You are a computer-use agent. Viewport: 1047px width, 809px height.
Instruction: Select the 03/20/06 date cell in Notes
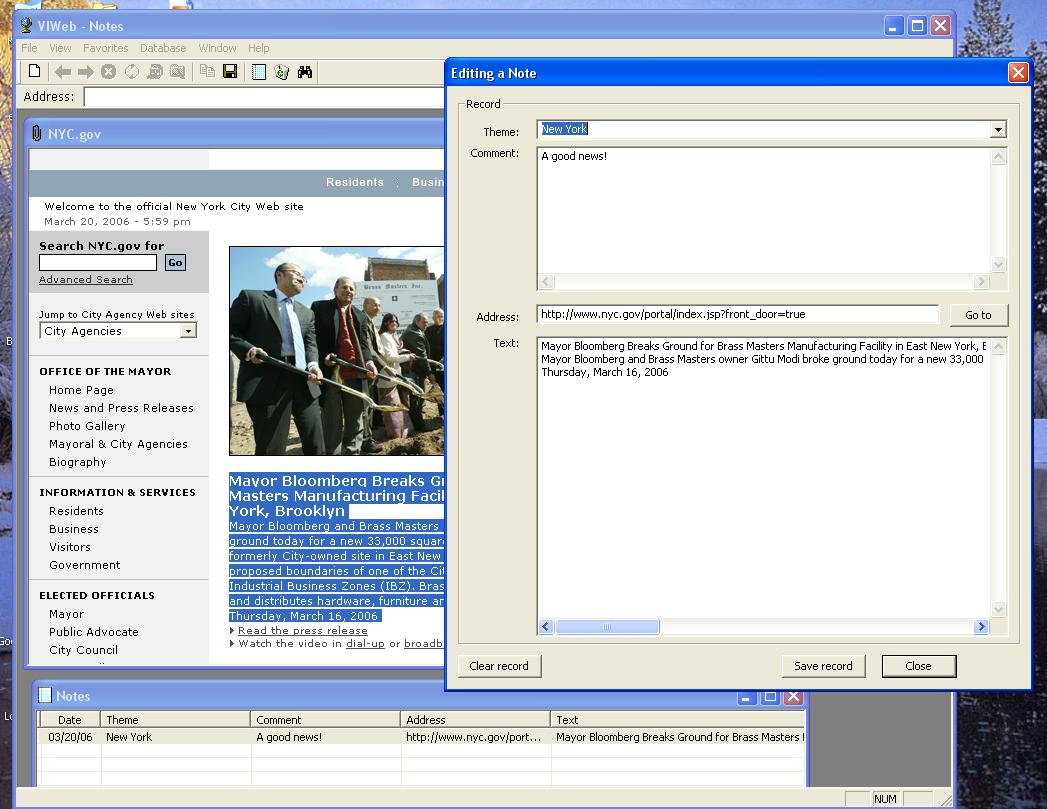click(70, 737)
